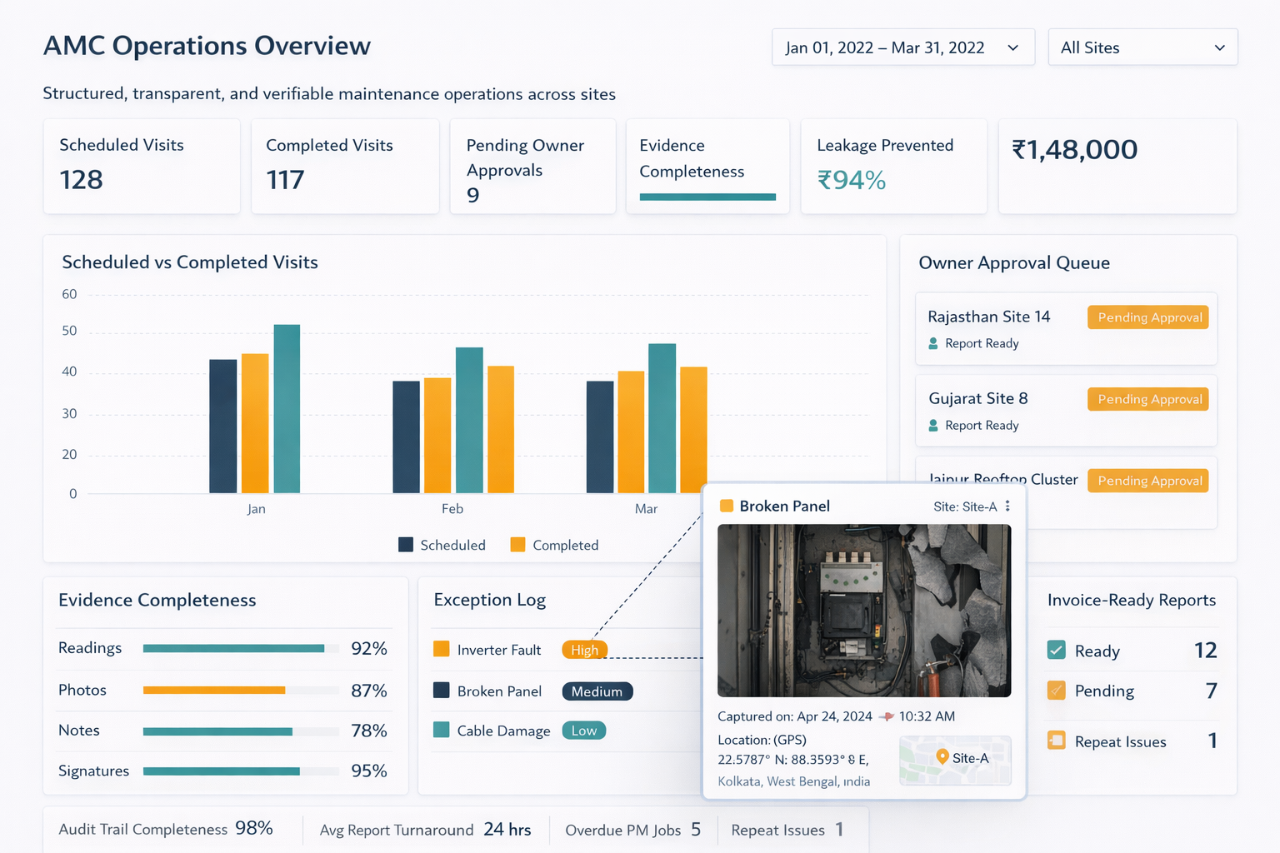This screenshot has height=853, width=1280.
Task: Click the person icon under Rajasthan Site 14
Action: [932, 343]
